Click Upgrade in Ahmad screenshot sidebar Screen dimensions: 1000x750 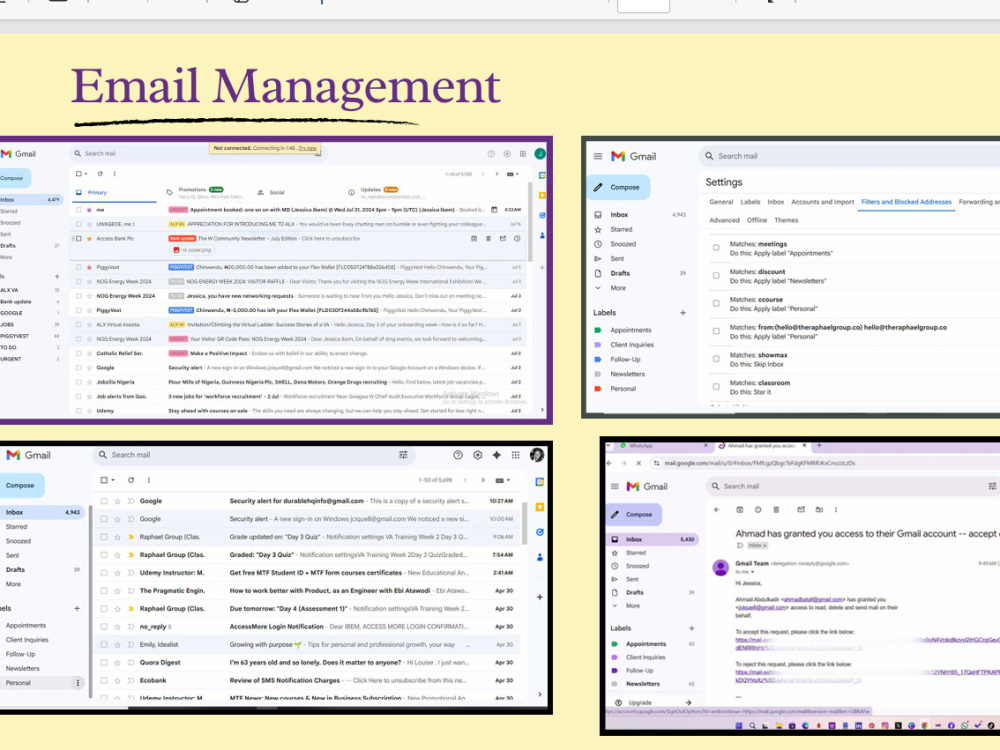[x=640, y=702]
